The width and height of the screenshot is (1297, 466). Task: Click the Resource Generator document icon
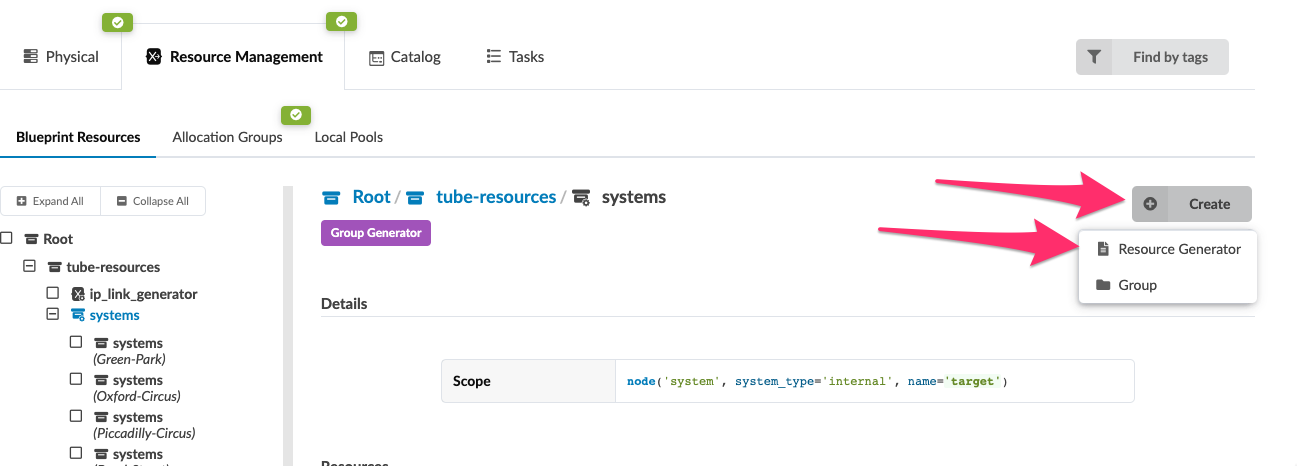[1103, 249]
